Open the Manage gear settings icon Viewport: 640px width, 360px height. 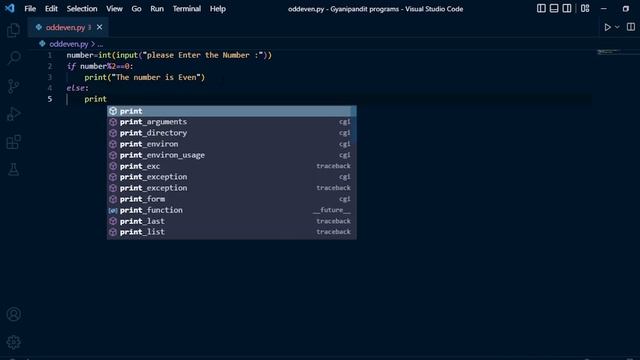[x=13, y=342]
